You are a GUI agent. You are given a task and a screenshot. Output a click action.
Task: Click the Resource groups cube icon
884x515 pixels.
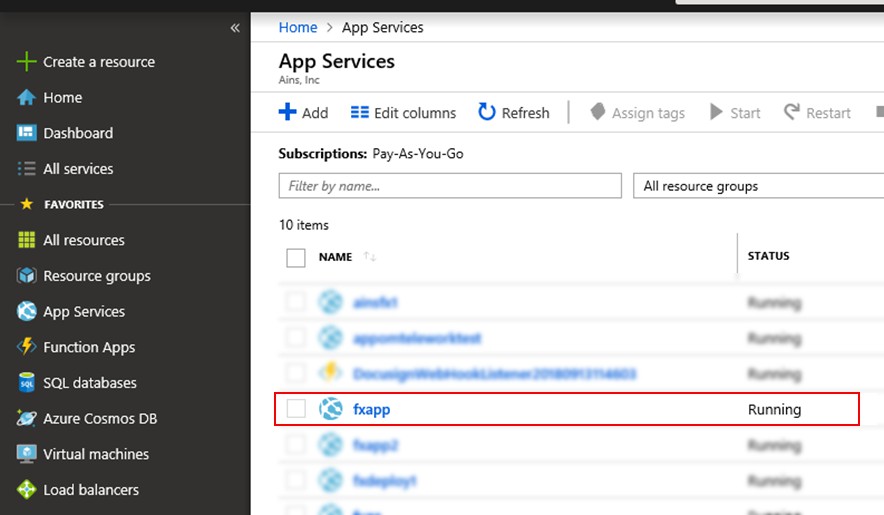point(26,276)
